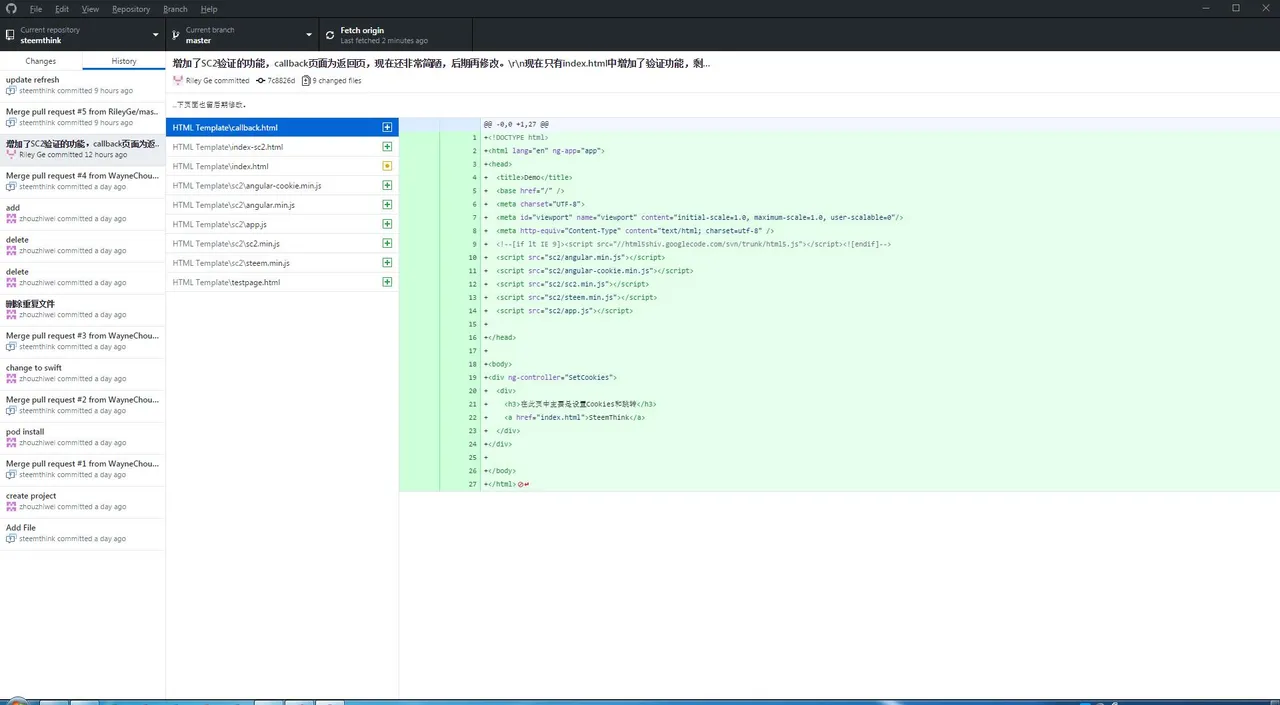
Task: Select file sc2\angular-cookie.min.js in list
Action: [x=282, y=186]
